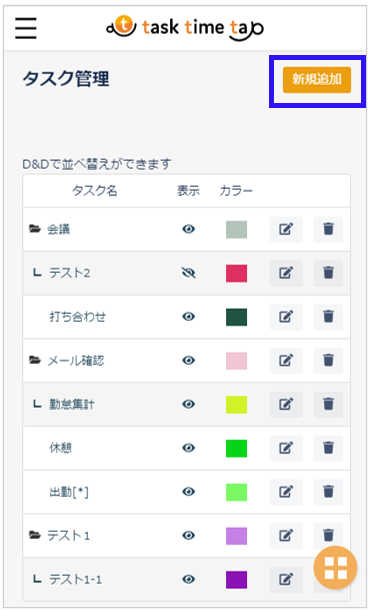Collapse the 会議 folder
370x612 pixels.
(x=35, y=229)
